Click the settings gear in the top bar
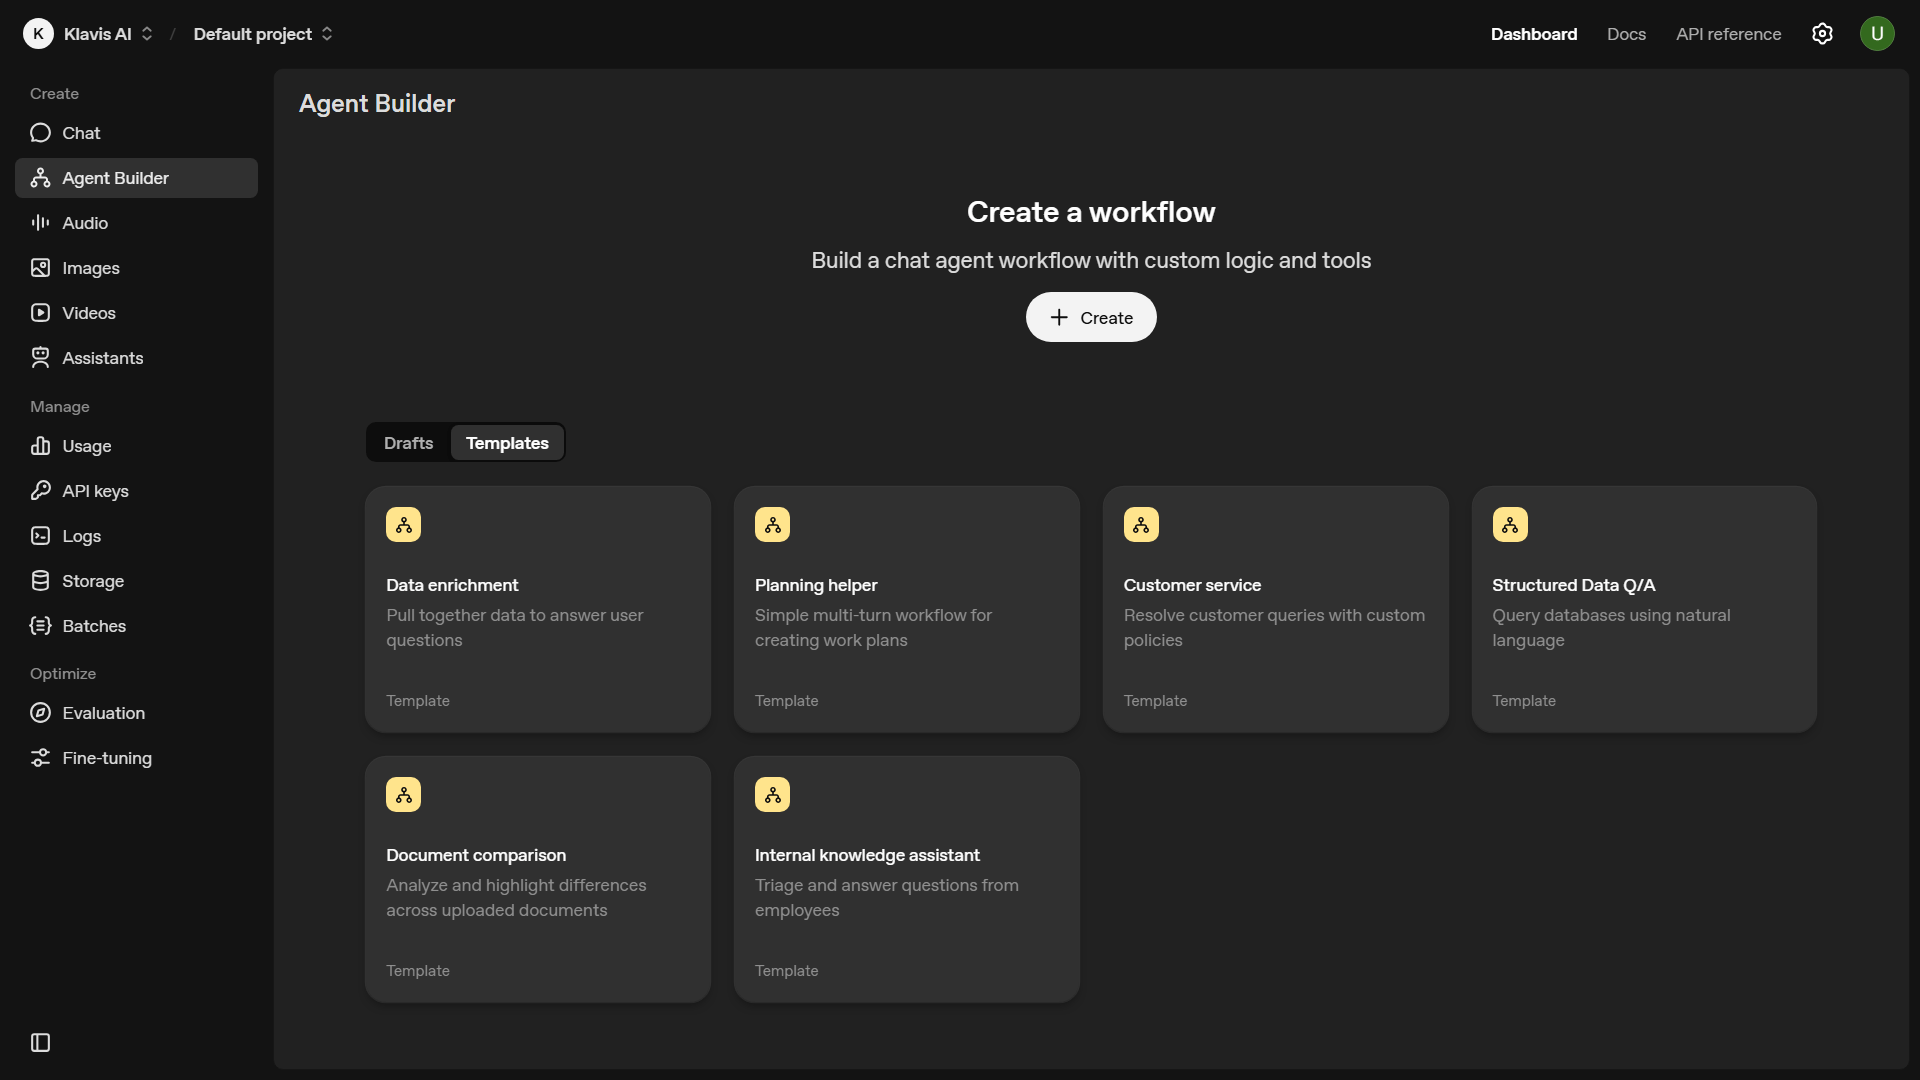Screen dimensions: 1920x1080 1822,33
